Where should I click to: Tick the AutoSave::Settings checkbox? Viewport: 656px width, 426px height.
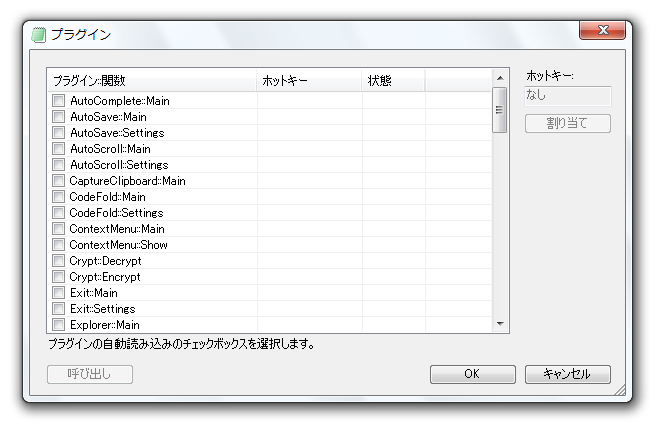(x=59, y=133)
